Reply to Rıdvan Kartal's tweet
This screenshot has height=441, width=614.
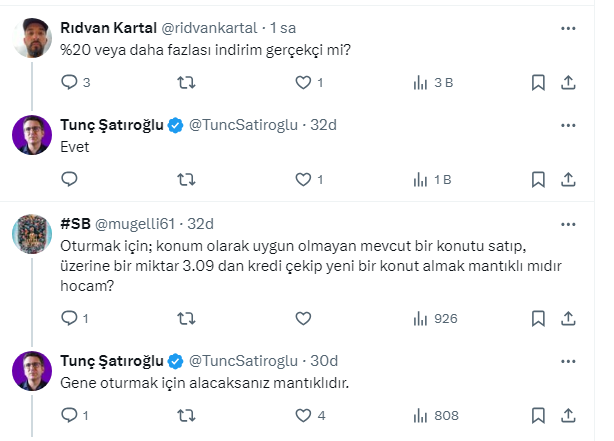[69, 83]
